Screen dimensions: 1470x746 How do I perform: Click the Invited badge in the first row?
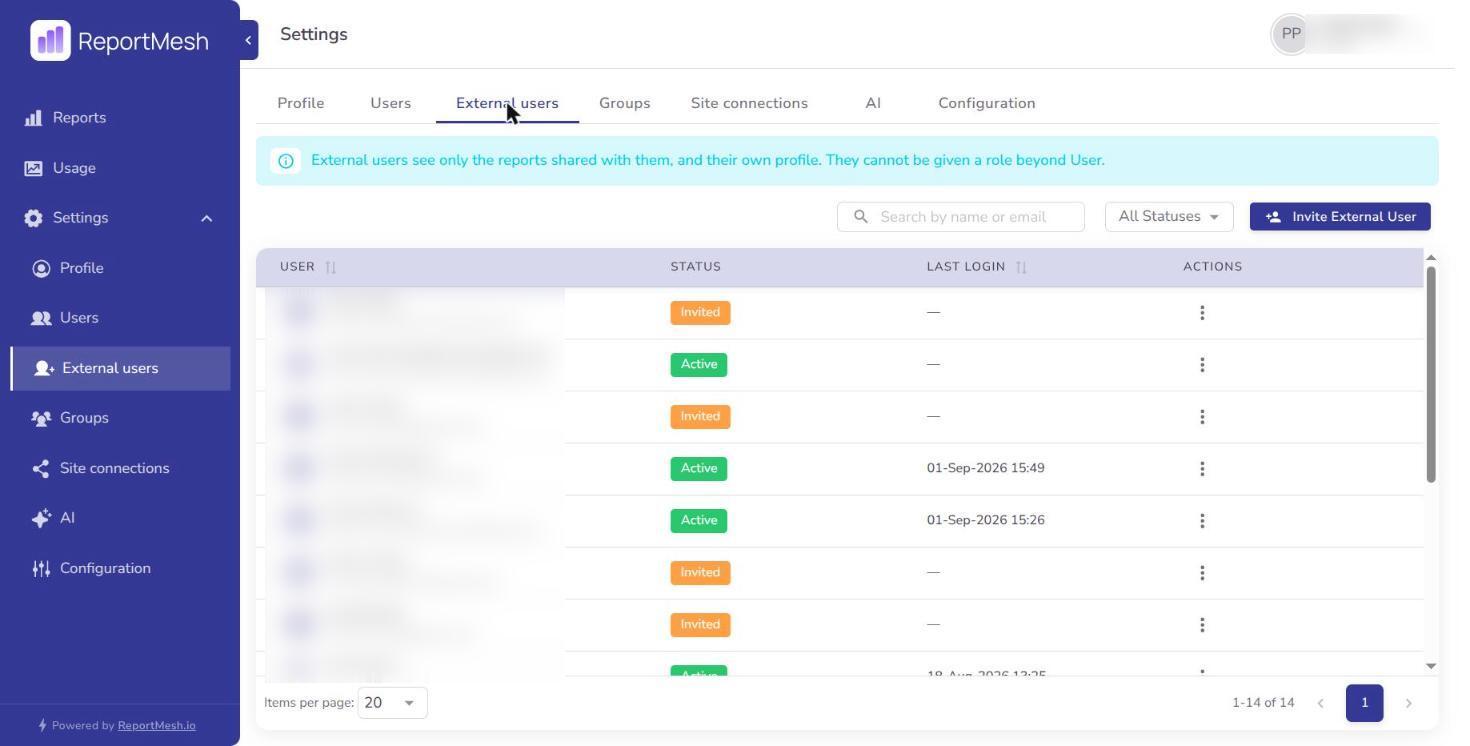(x=700, y=313)
